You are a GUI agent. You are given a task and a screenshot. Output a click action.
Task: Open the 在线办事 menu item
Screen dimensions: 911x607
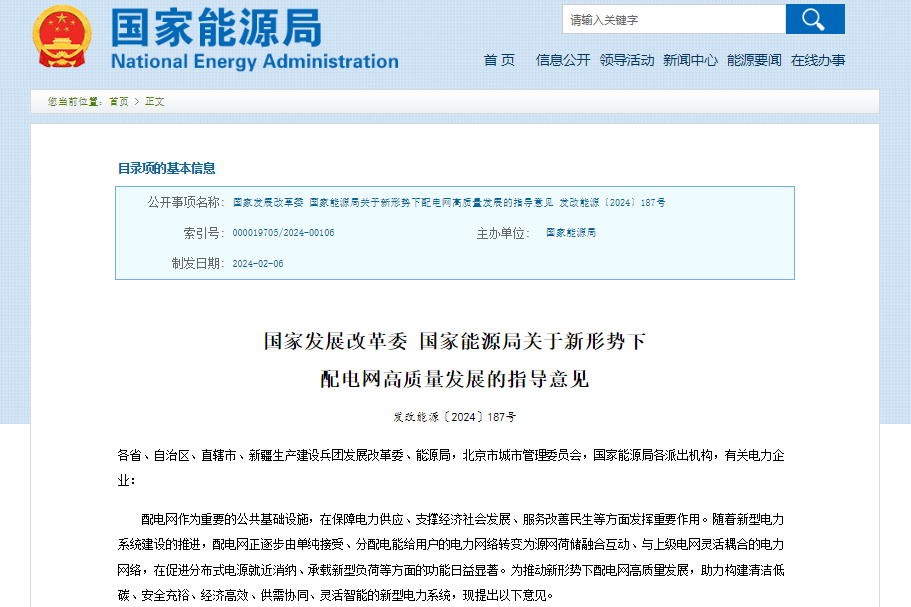click(x=820, y=60)
